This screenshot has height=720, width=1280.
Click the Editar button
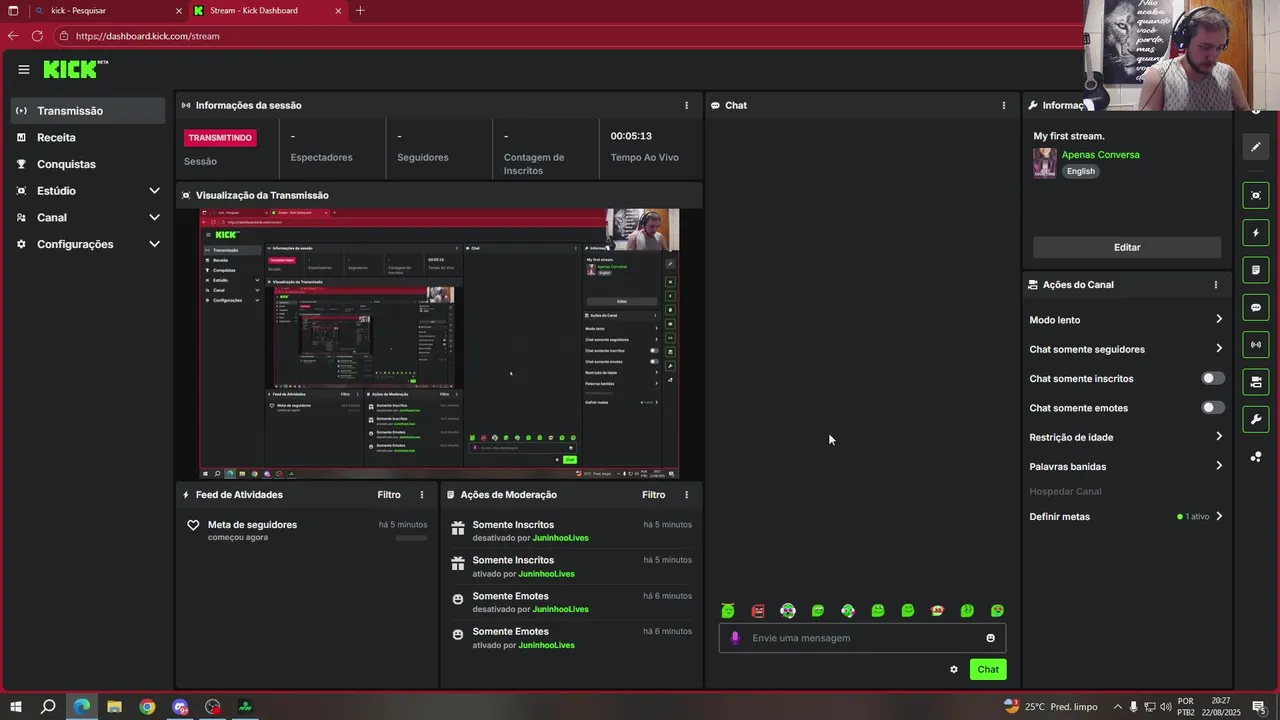coord(1127,247)
